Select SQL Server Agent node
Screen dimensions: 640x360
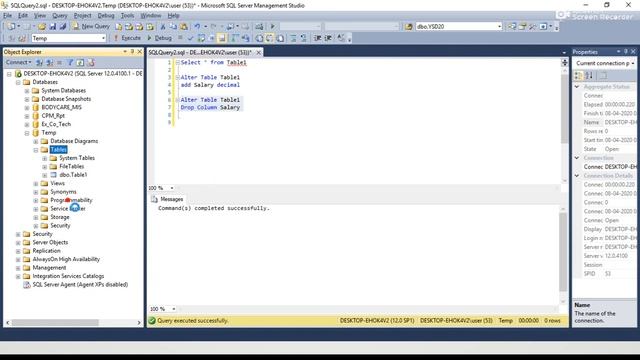(80, 285)
